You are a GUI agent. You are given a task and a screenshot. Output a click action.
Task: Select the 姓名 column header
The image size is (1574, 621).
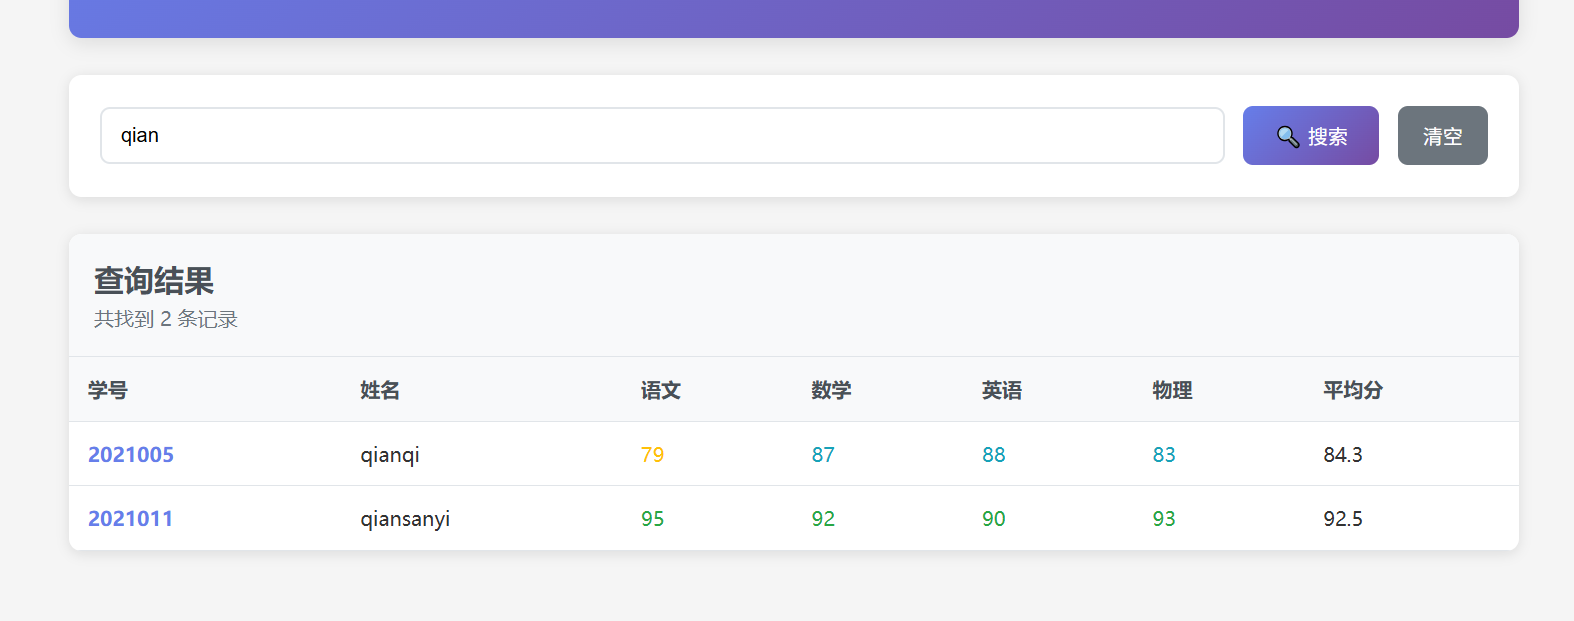pos(380,390)
